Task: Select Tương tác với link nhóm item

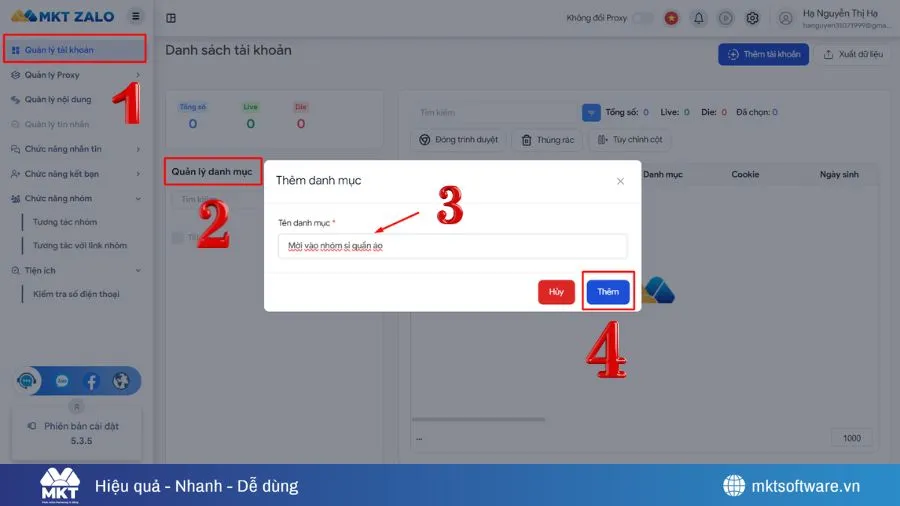Action: pyautogui.click(x=80, y=246)
